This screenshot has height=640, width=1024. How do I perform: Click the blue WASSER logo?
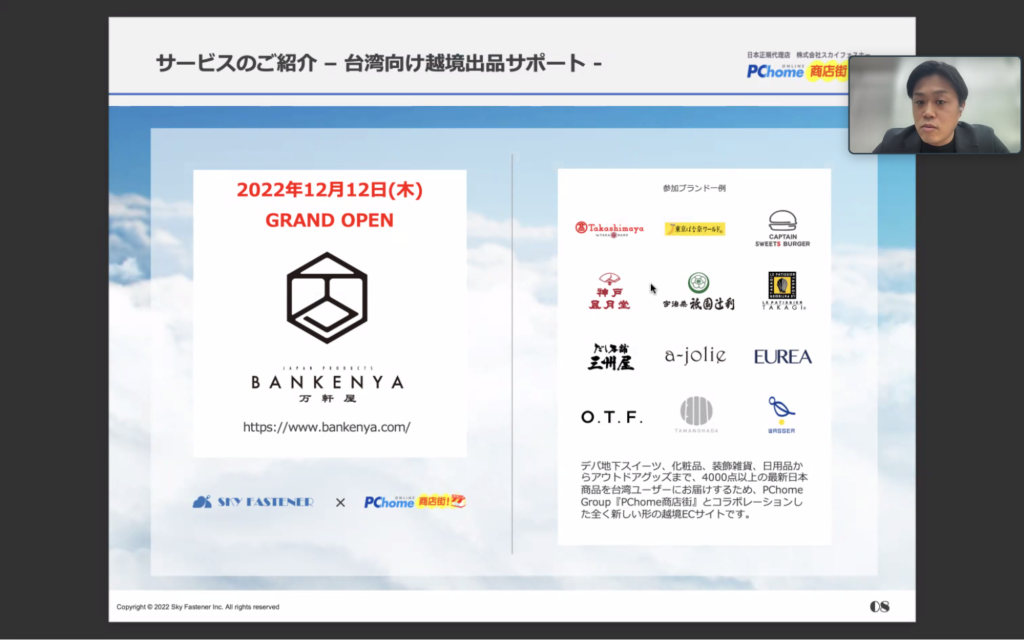(781, 415)
